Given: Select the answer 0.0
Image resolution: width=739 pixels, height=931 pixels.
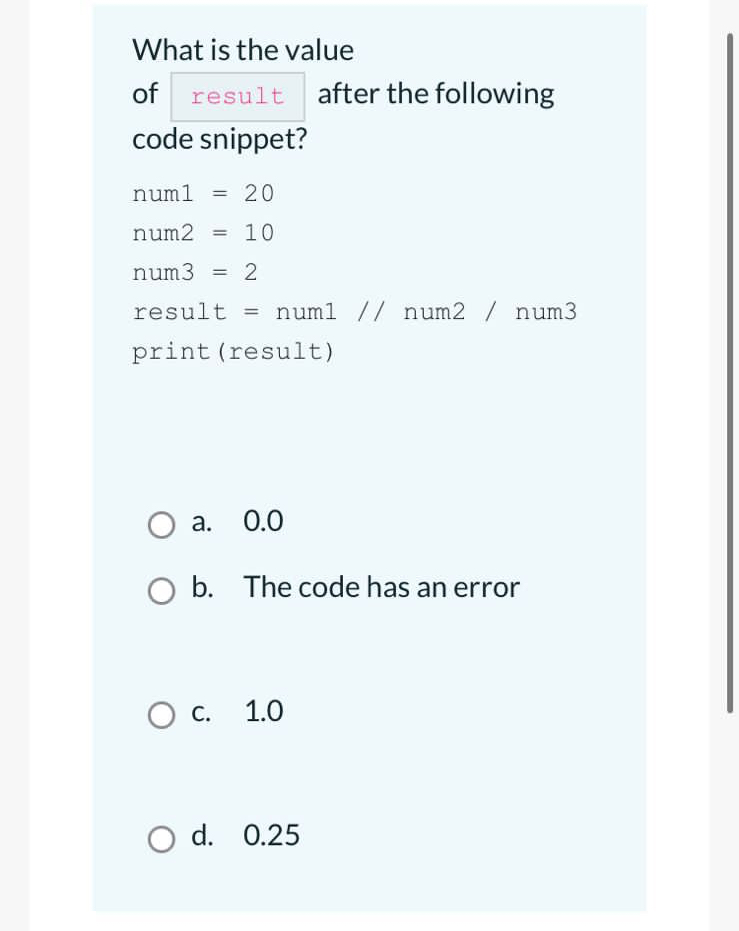Looking at the screenshot, I should pos(263,521).
